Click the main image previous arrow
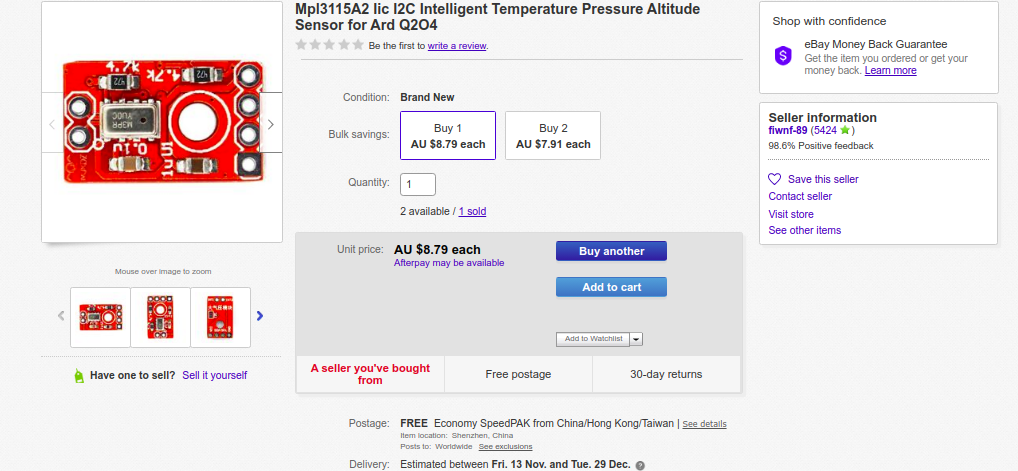The height and width of the screenshot is (471, 1018). (53, 125)
